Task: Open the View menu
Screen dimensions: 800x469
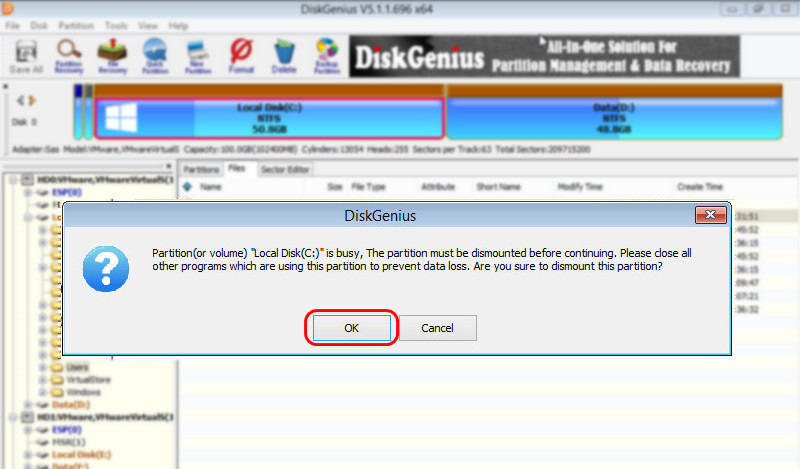Action: coord(147,26)
